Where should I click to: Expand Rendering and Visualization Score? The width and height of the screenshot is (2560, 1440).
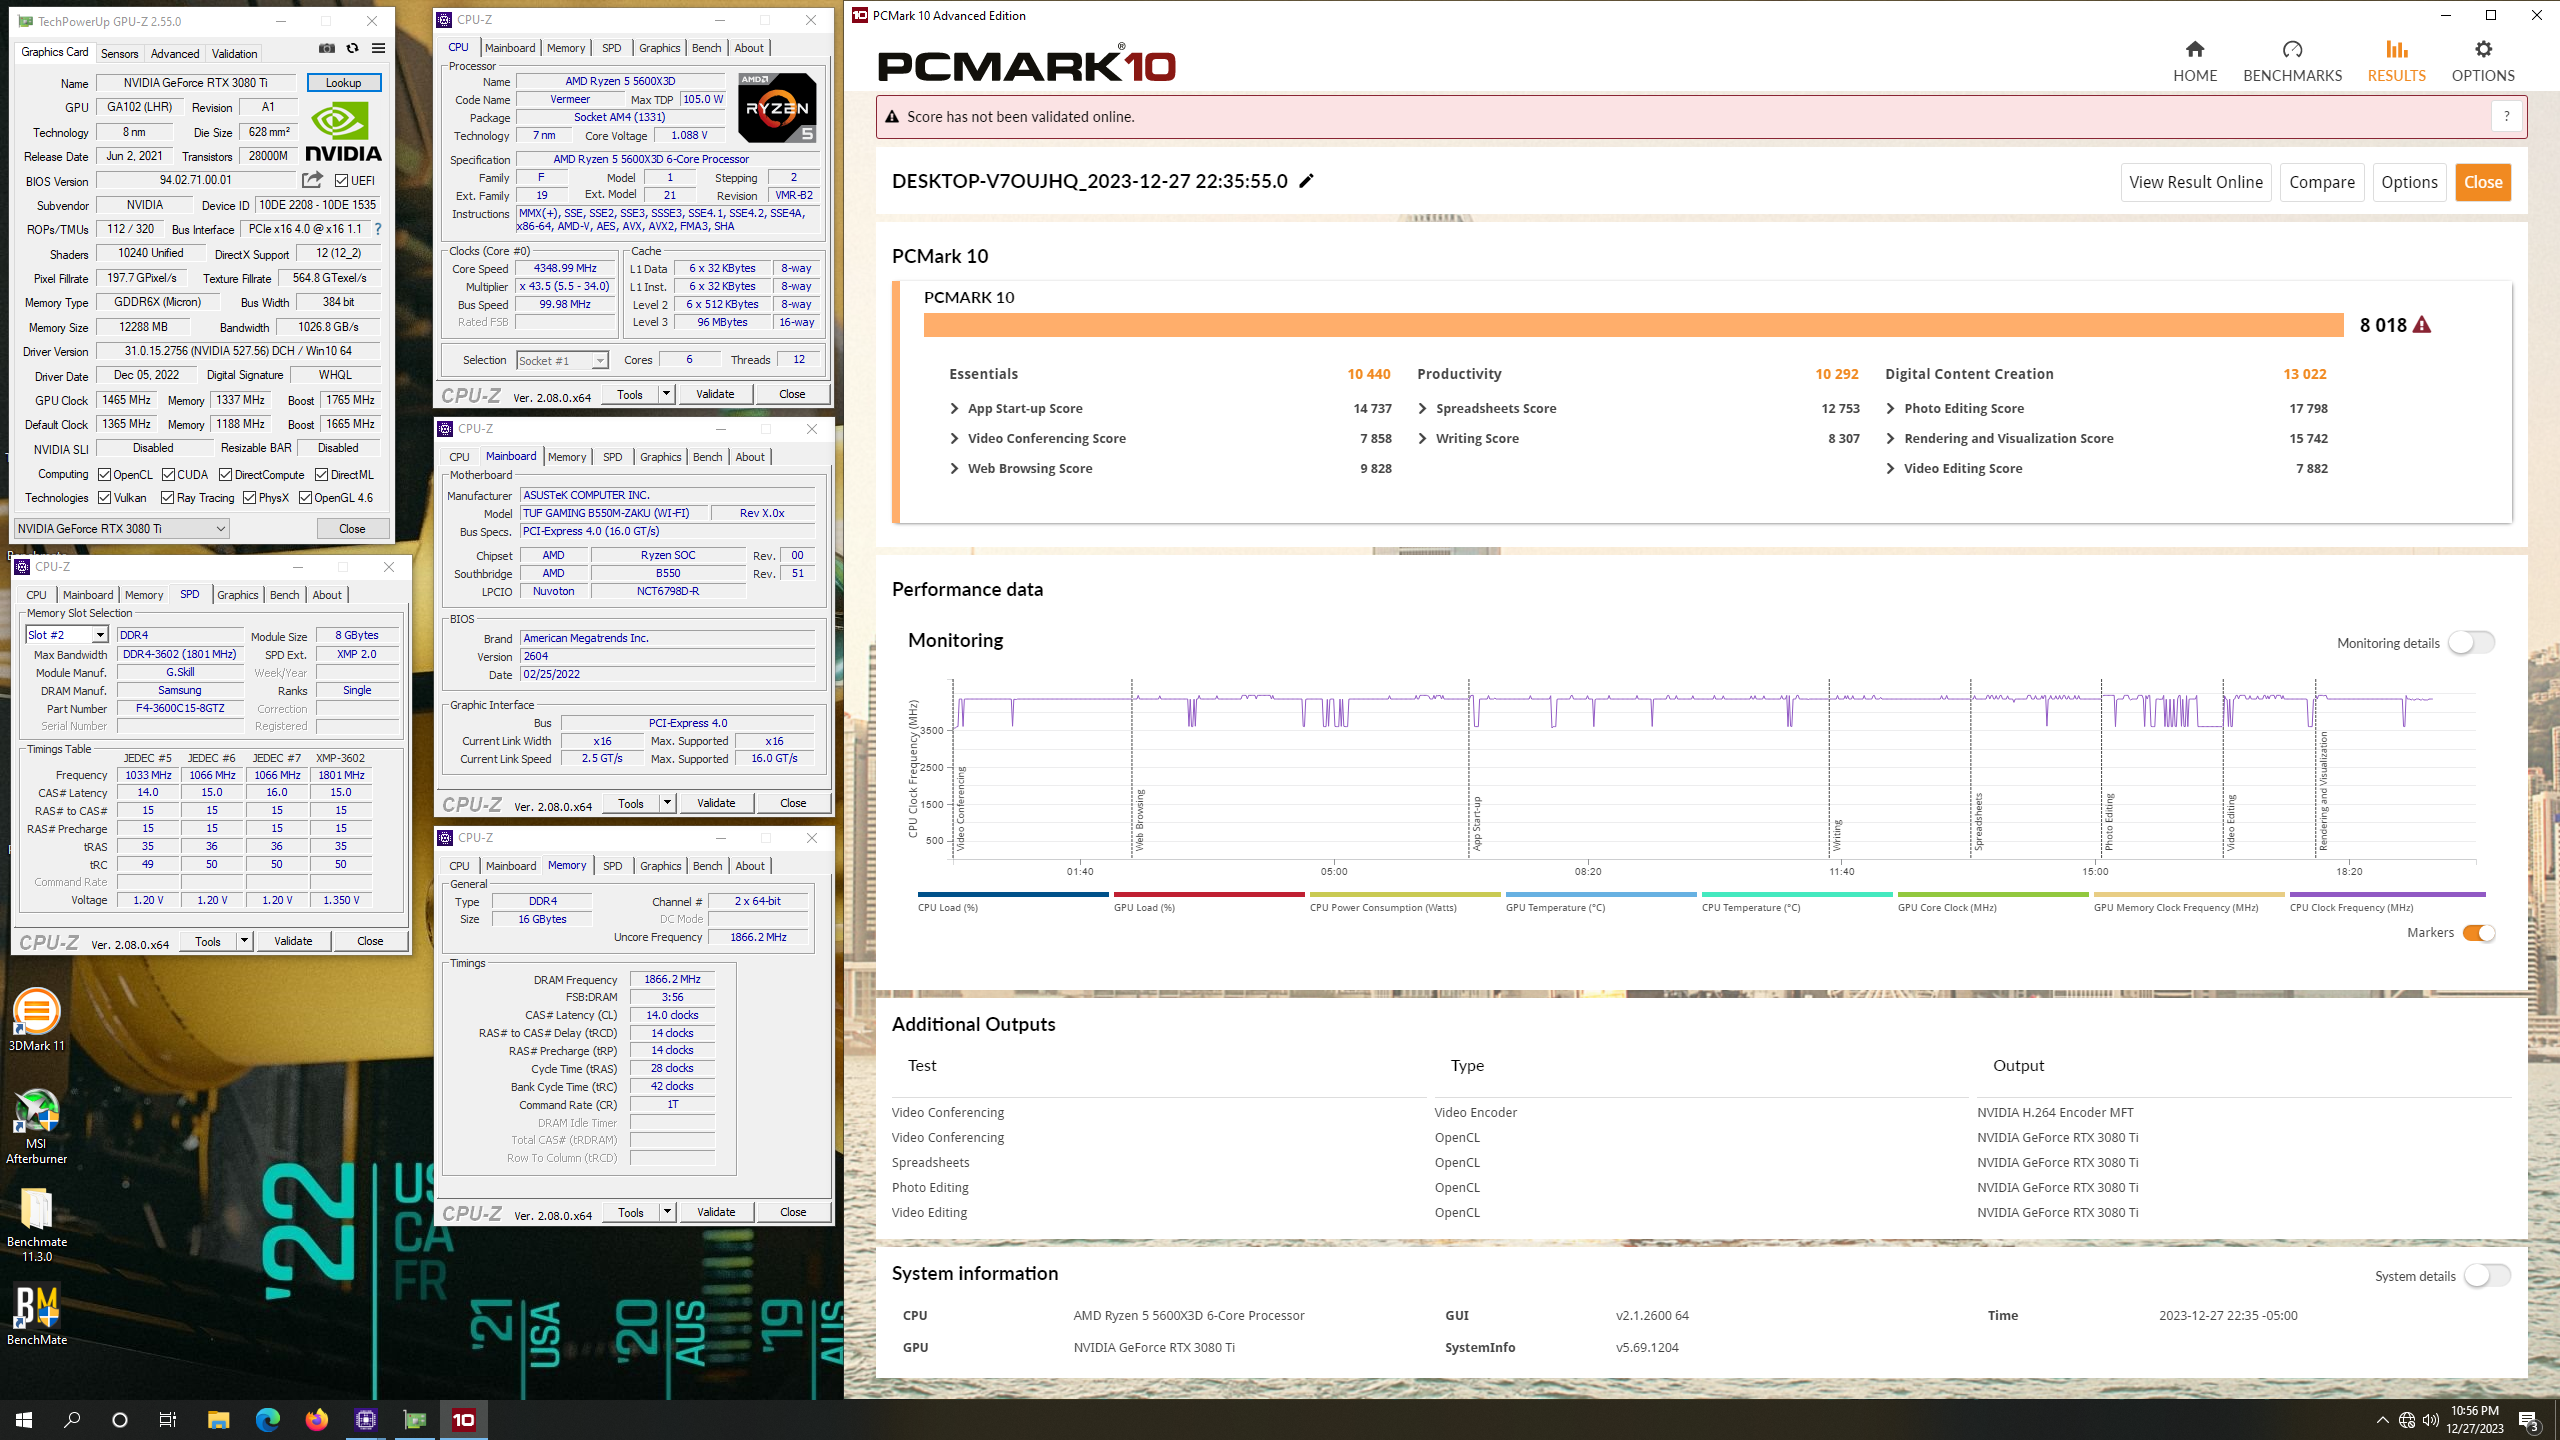[x=1890, y=438]
